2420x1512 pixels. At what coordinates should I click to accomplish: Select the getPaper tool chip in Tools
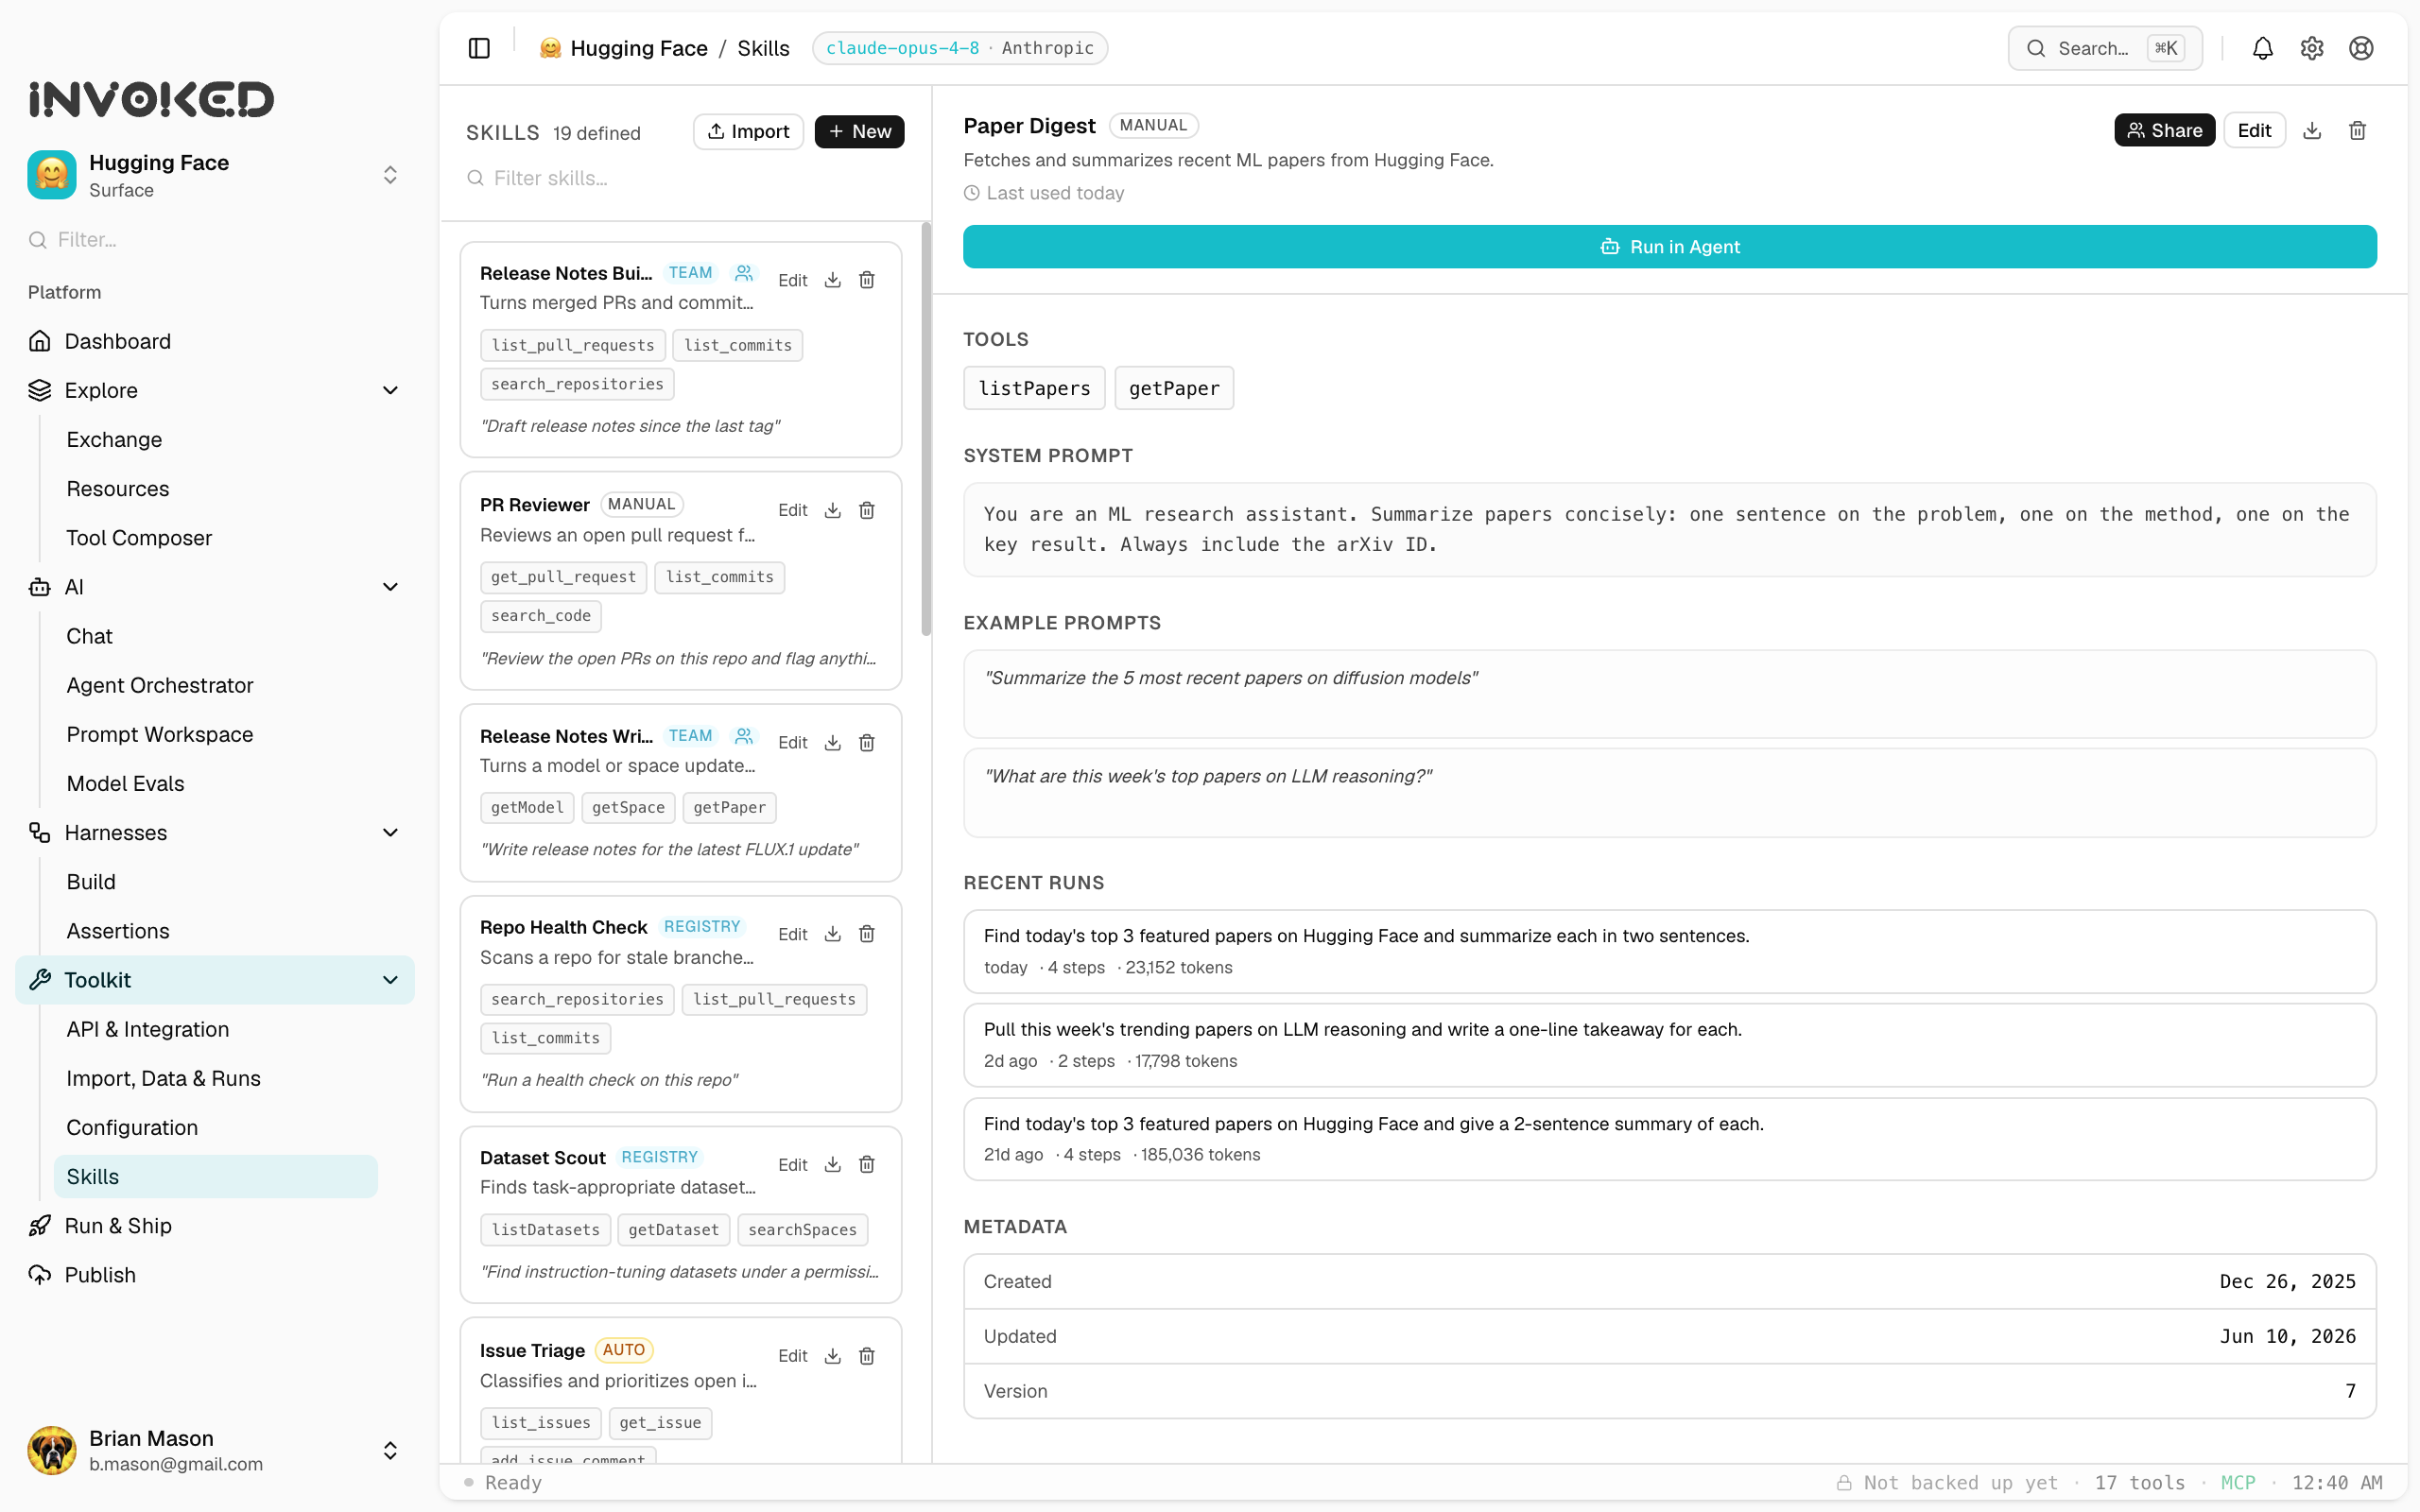[1174, 388]
